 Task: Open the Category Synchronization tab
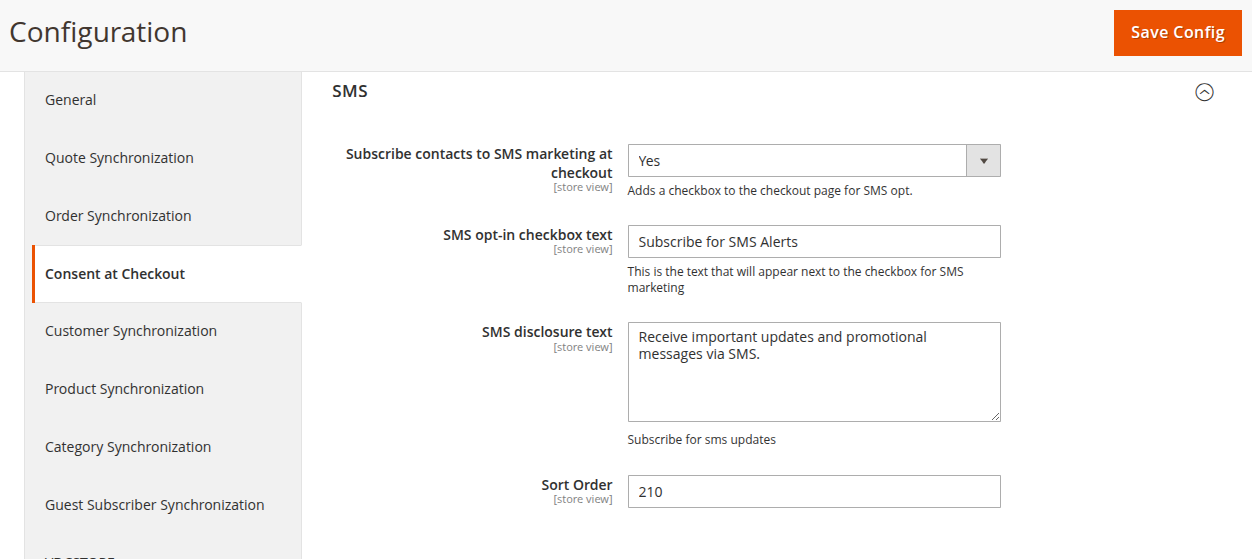(128, 447)
